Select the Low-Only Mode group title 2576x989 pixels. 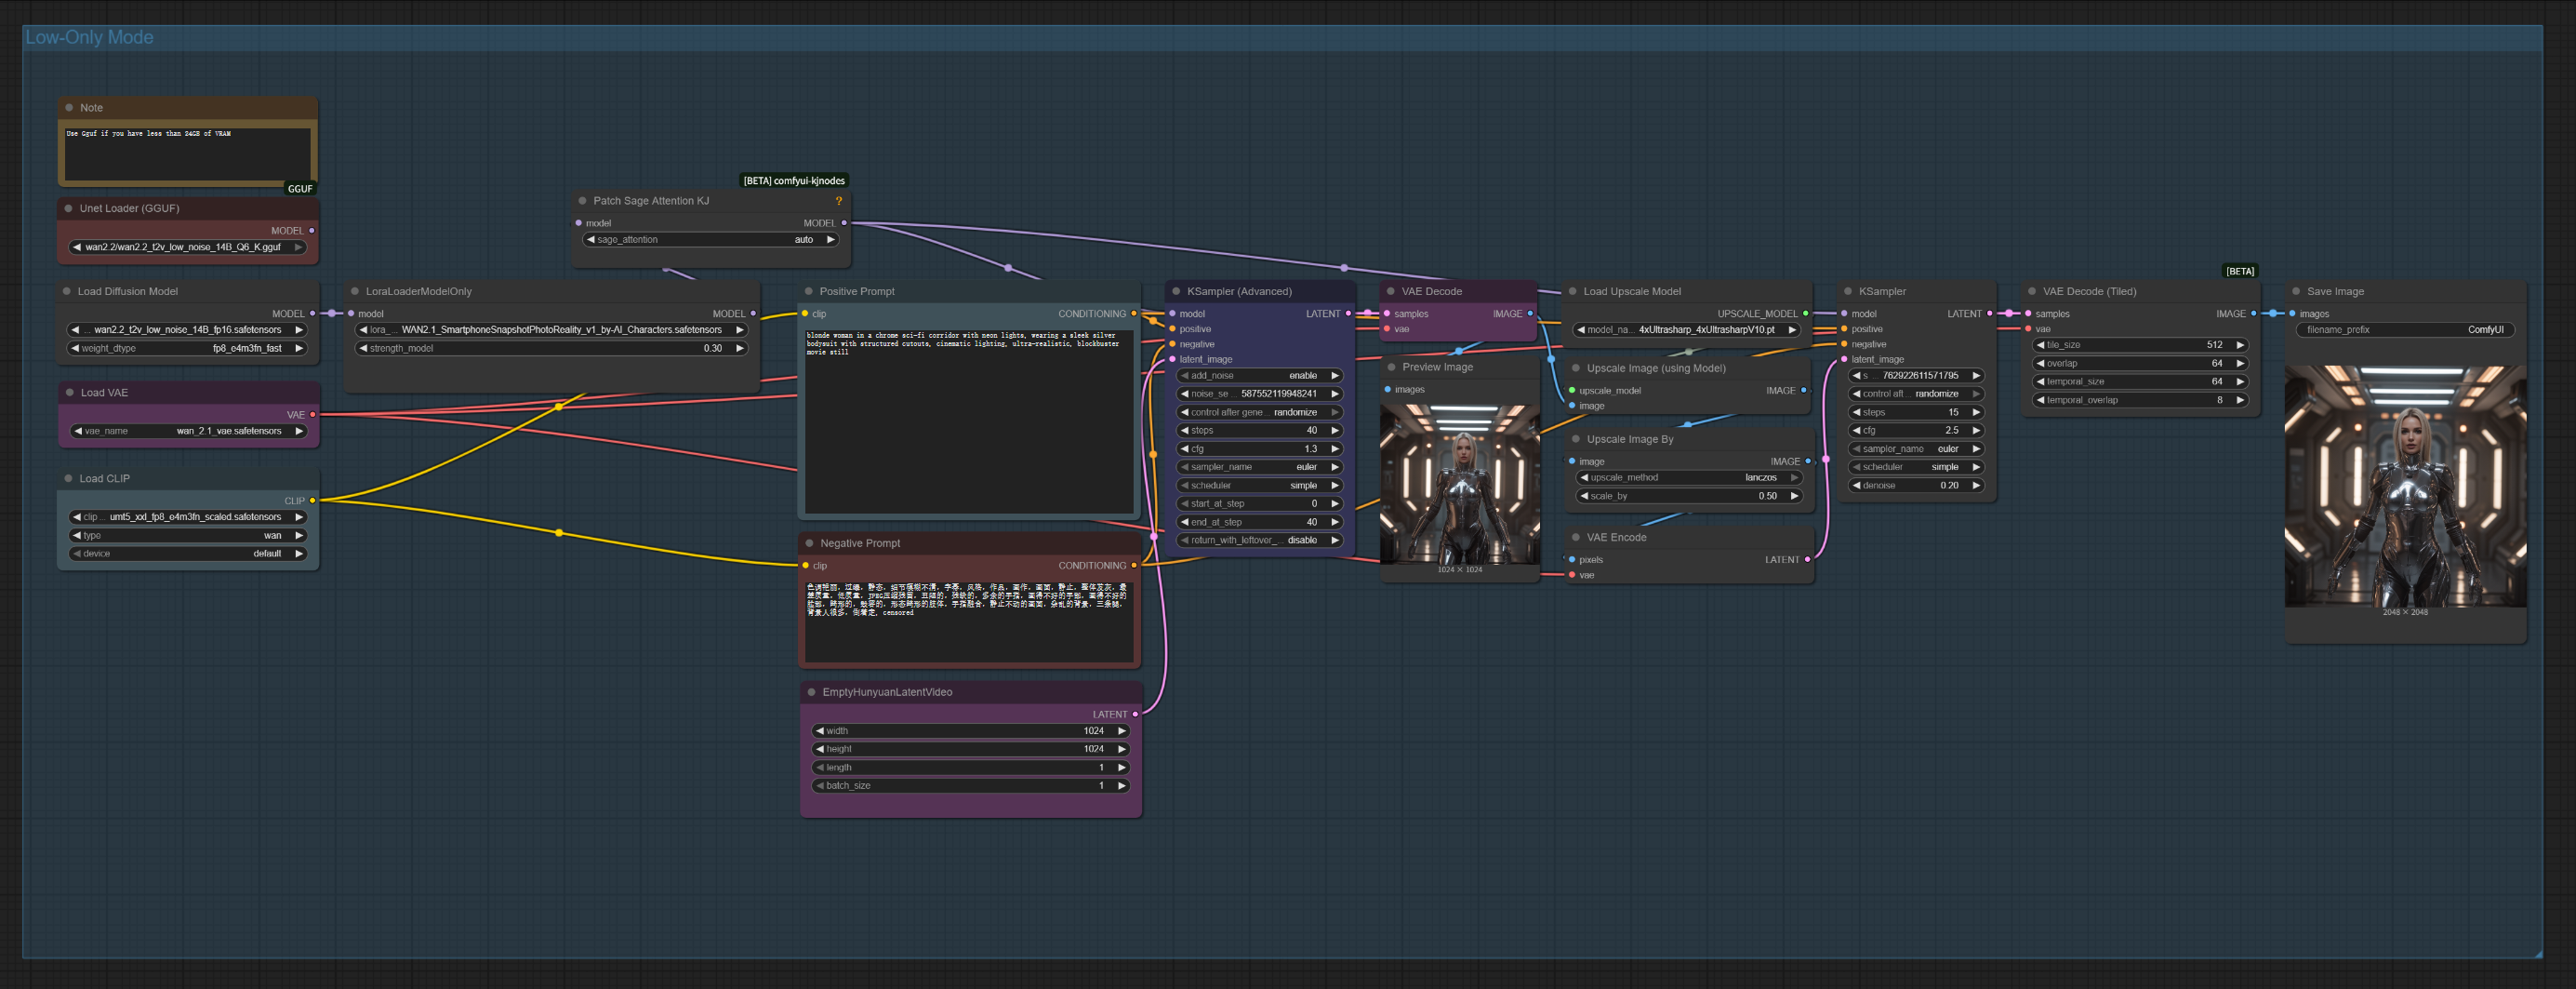[89, 38]
